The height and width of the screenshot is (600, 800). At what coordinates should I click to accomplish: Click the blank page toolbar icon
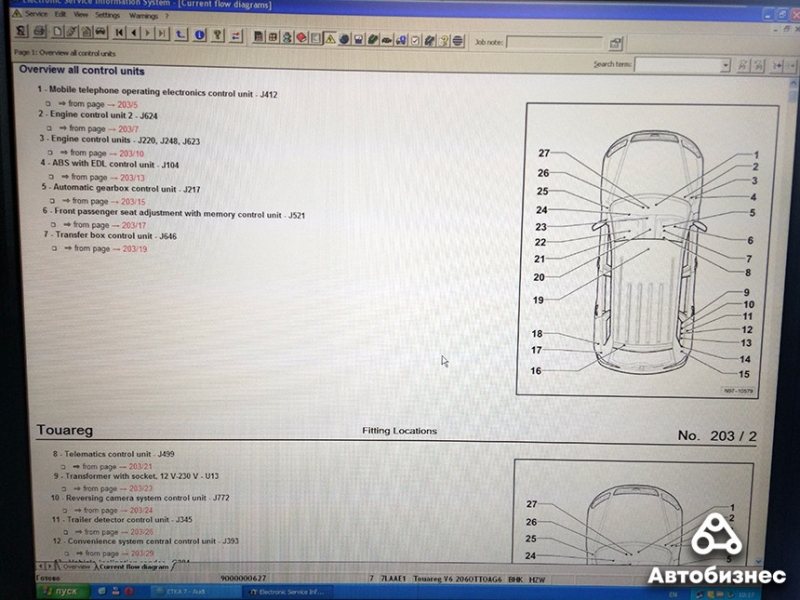point(57,32)
